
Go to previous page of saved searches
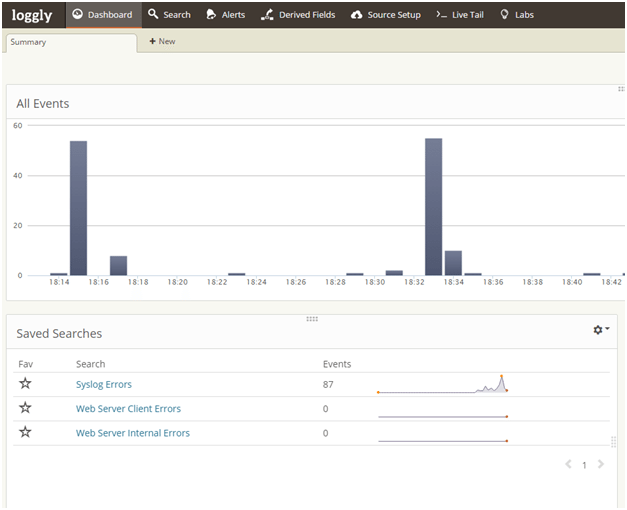click(x=569, y=465)
